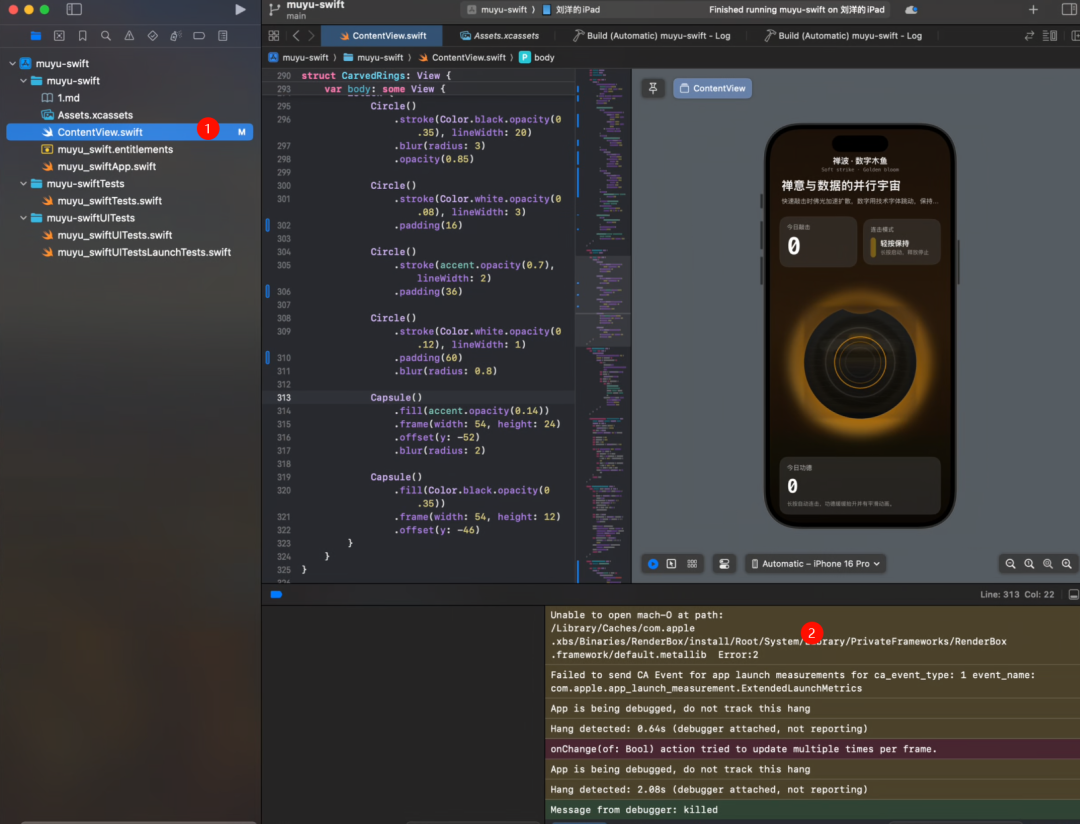Toggle the inspector panel in the toolbar
Image resolution: width=1080 pixels, height=824 pixels.
pyautogui.click(x=1069, y=10)
